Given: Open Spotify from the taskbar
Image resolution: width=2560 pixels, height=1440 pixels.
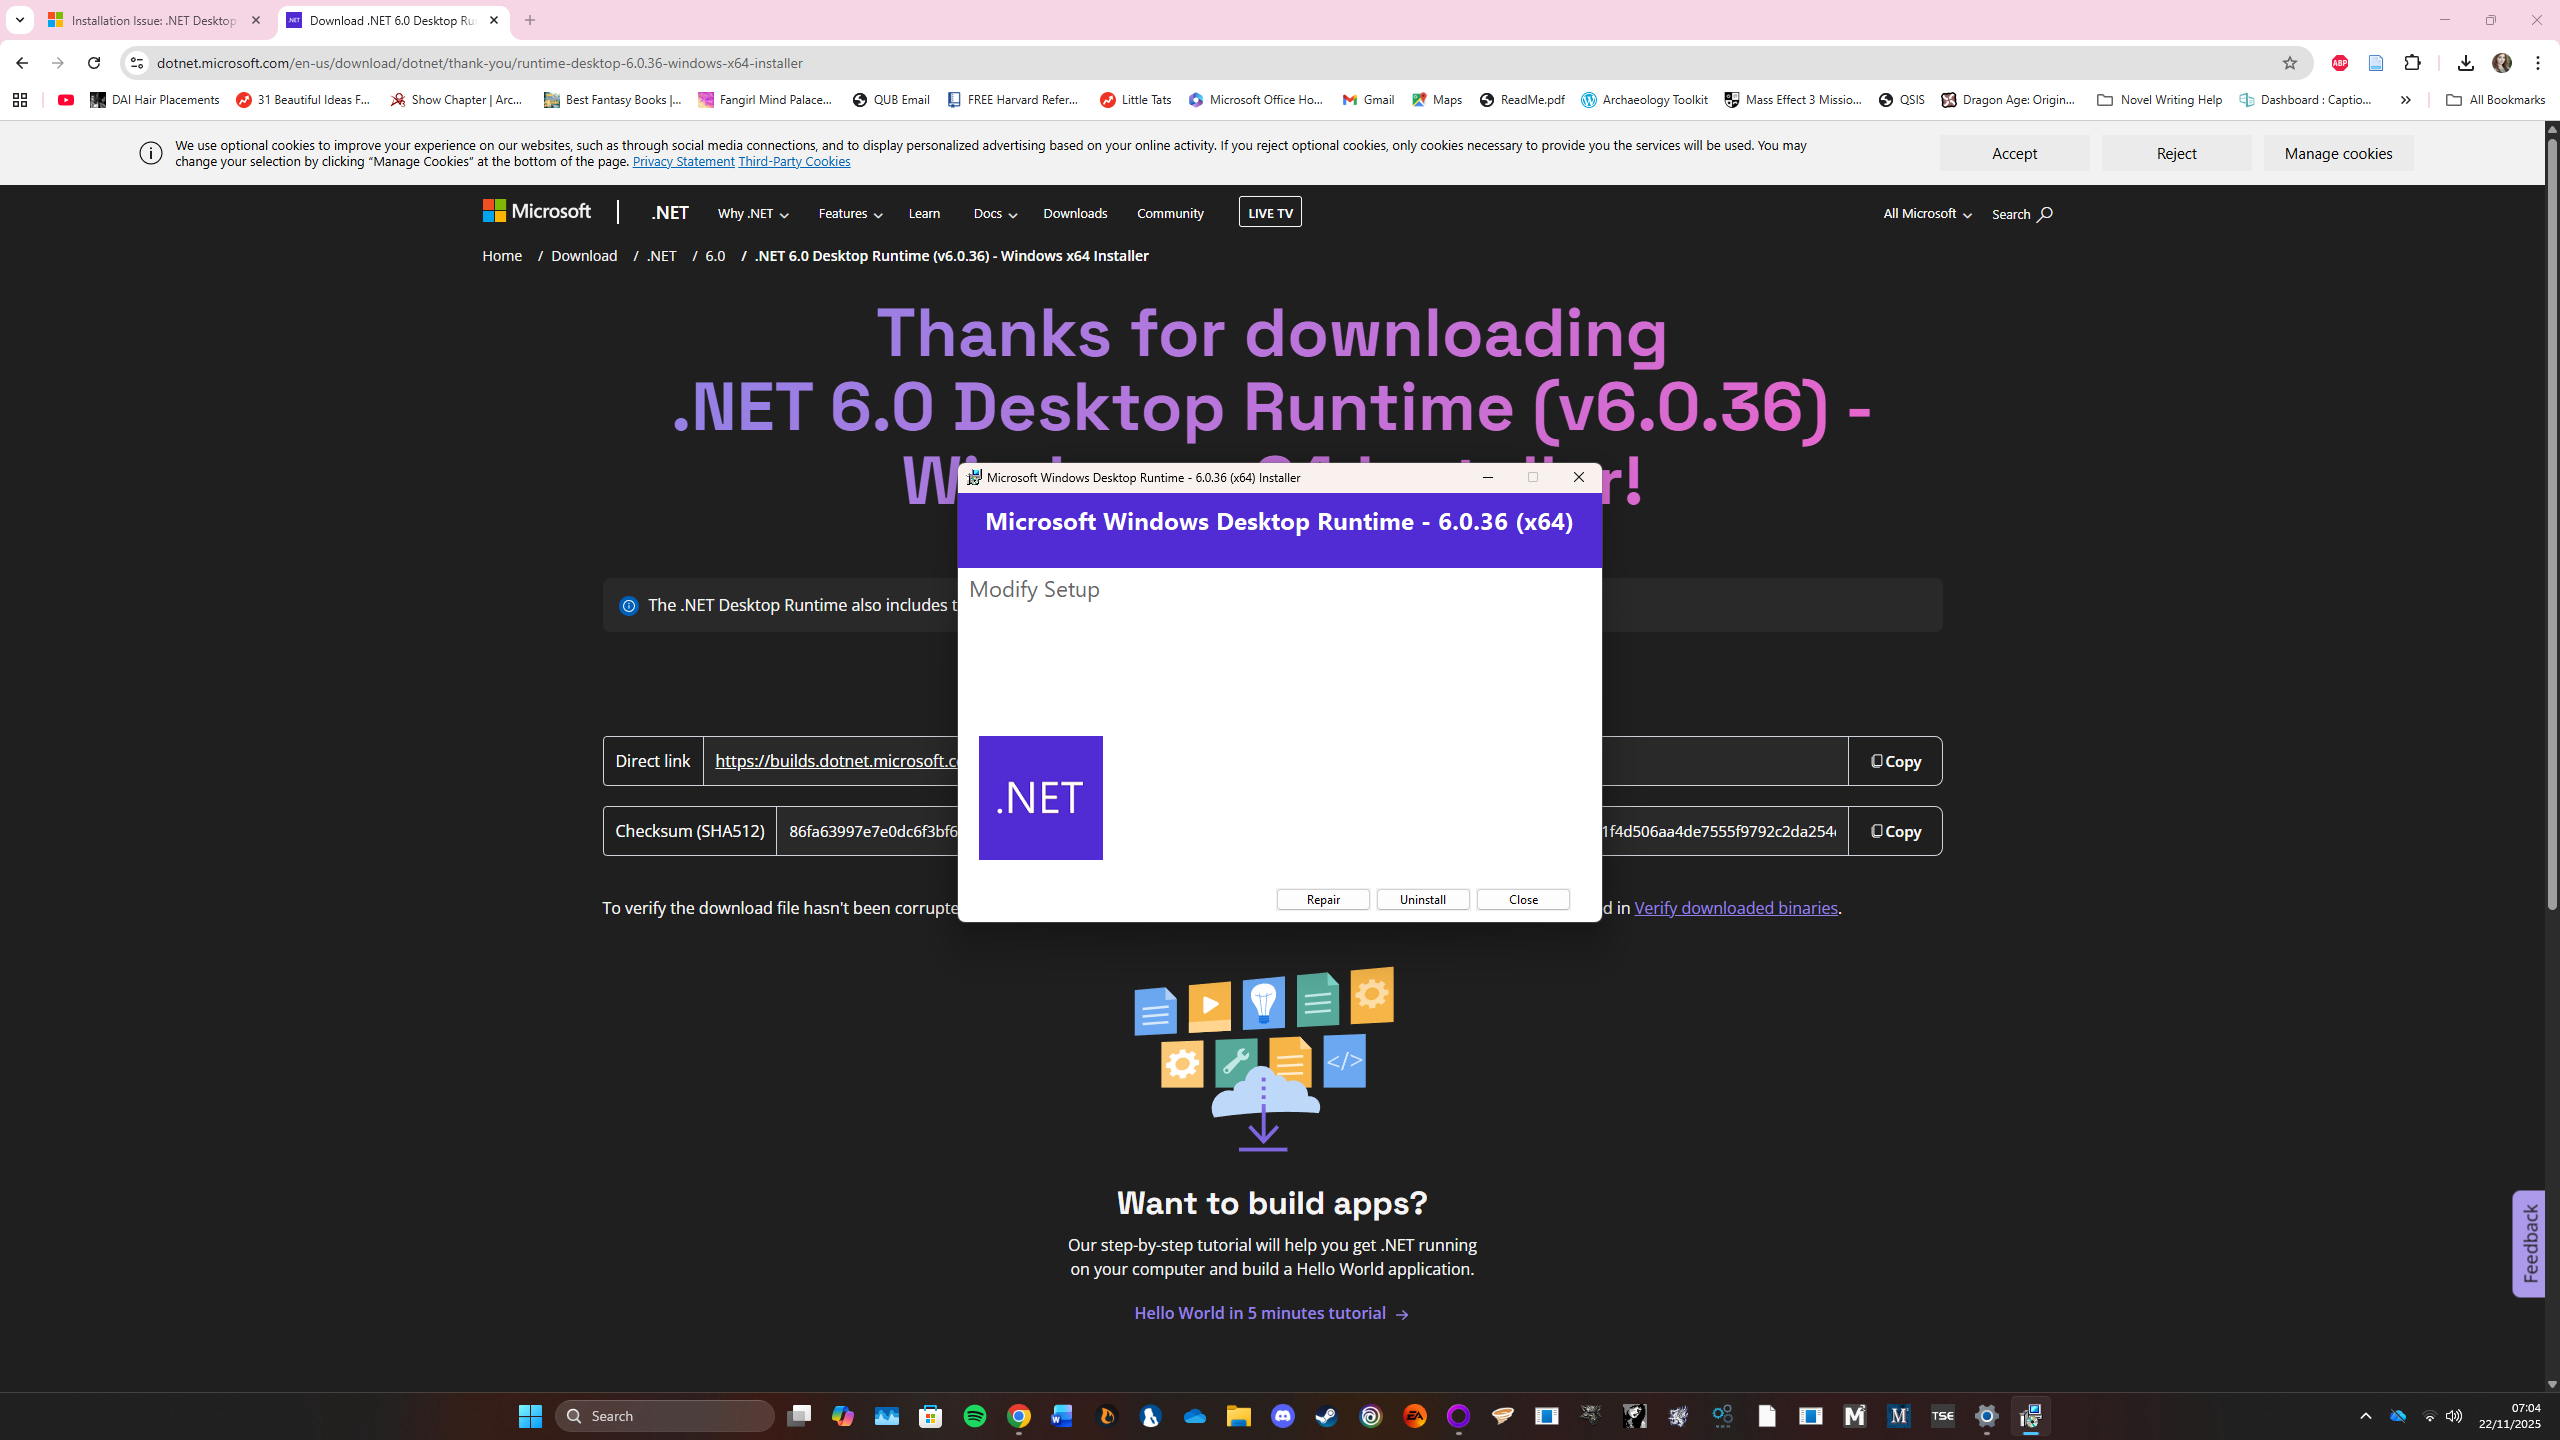Looking at the screenshot, I should click(x=974, y=1416).
